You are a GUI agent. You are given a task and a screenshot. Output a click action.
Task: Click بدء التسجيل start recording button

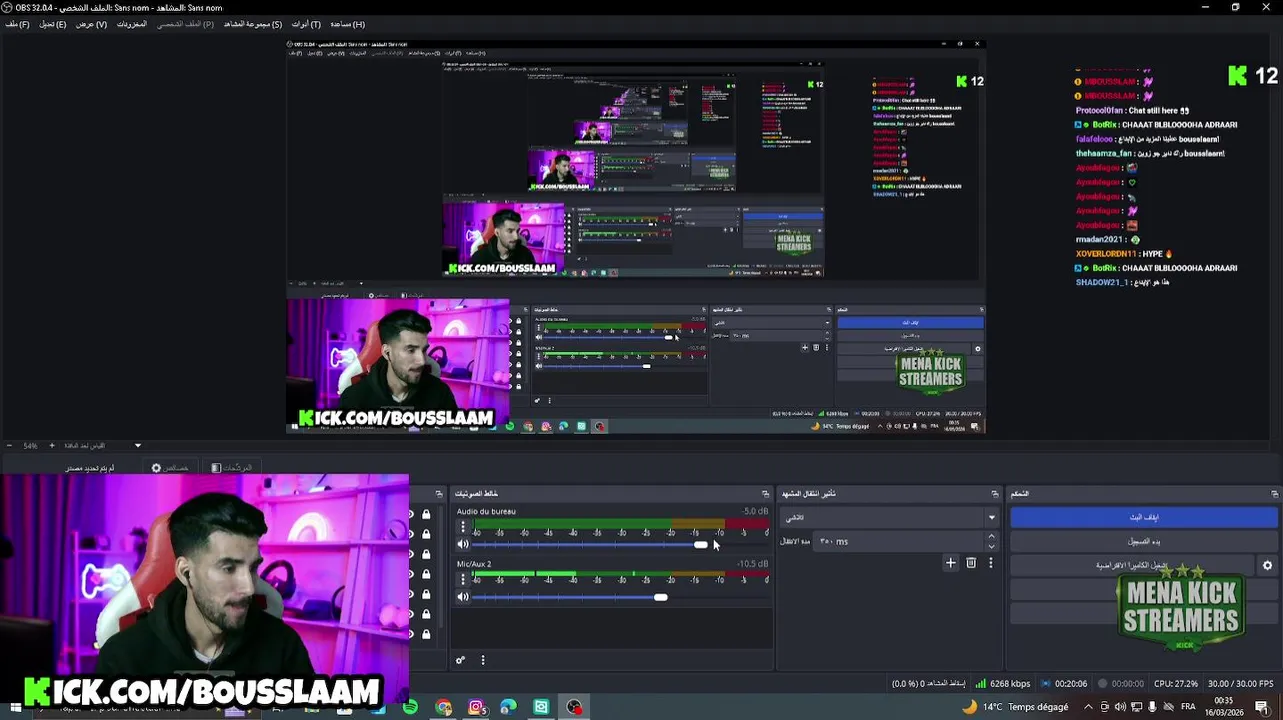[1144, 542]
